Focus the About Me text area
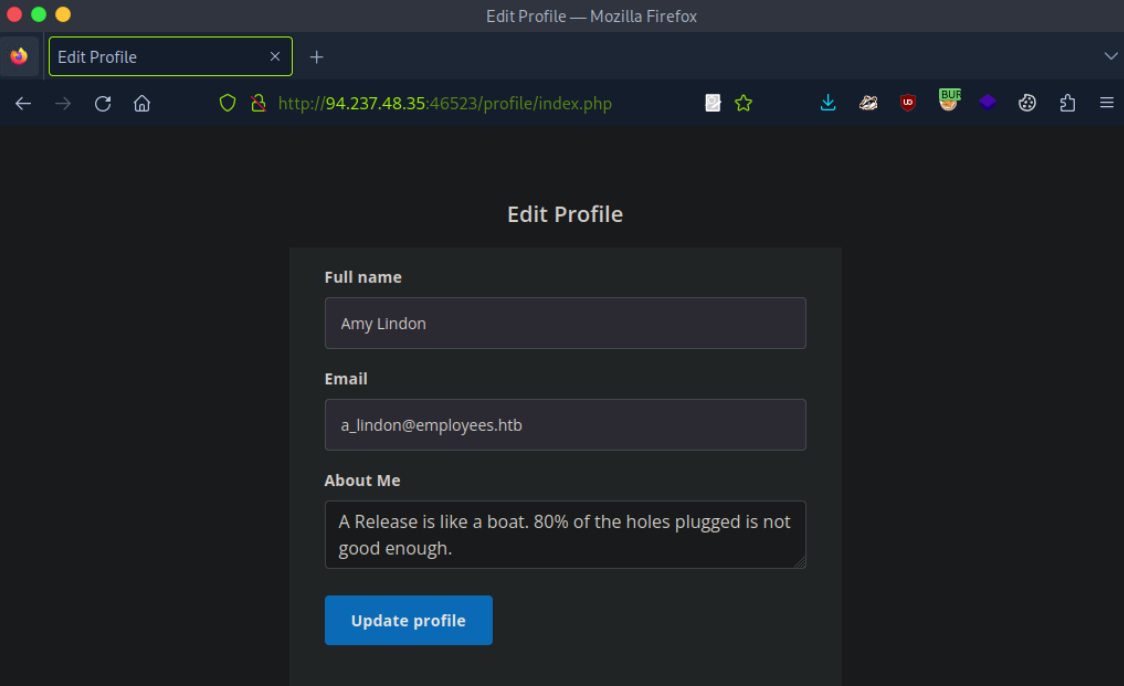1124x686 pixels. pyautogui.click(x=565, y=535)
